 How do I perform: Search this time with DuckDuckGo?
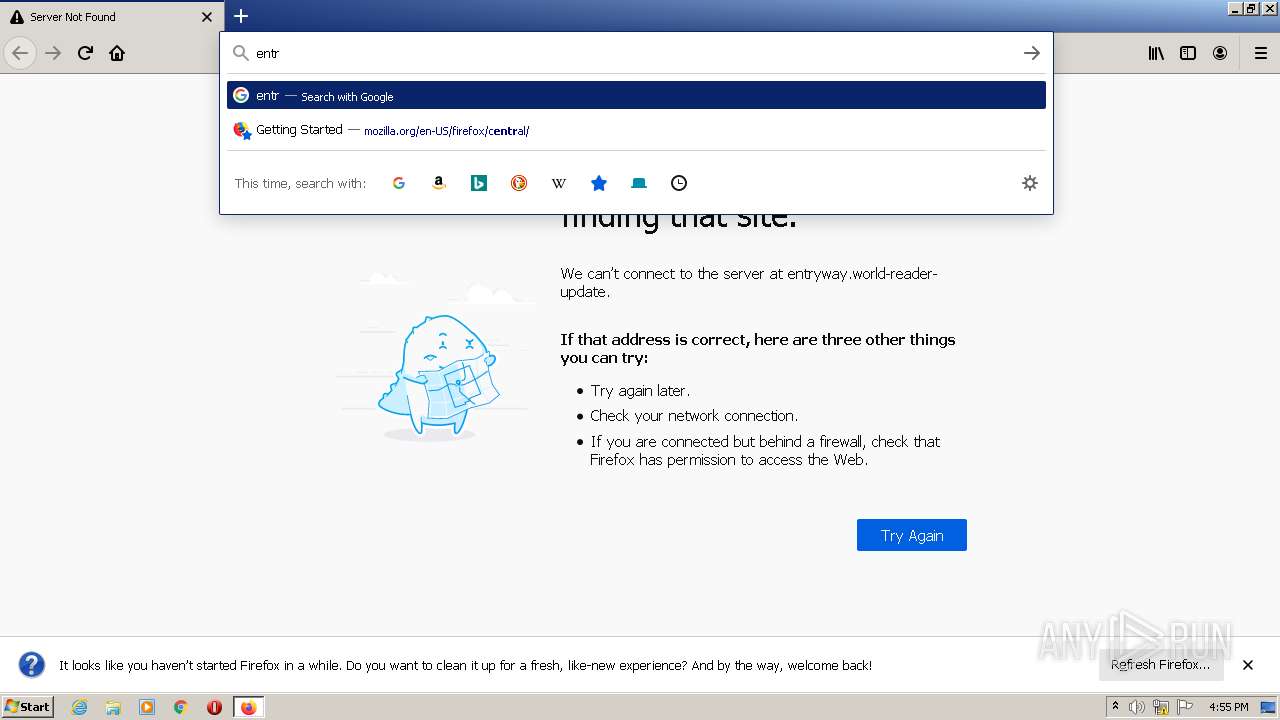click(519, 183)
